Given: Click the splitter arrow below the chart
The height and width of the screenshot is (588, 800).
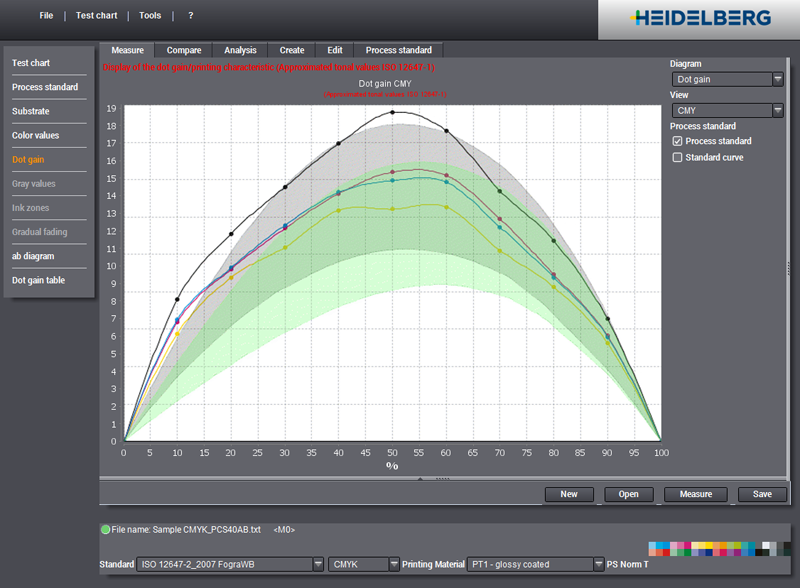Looking at the screenshot, I should coord(420,479).
